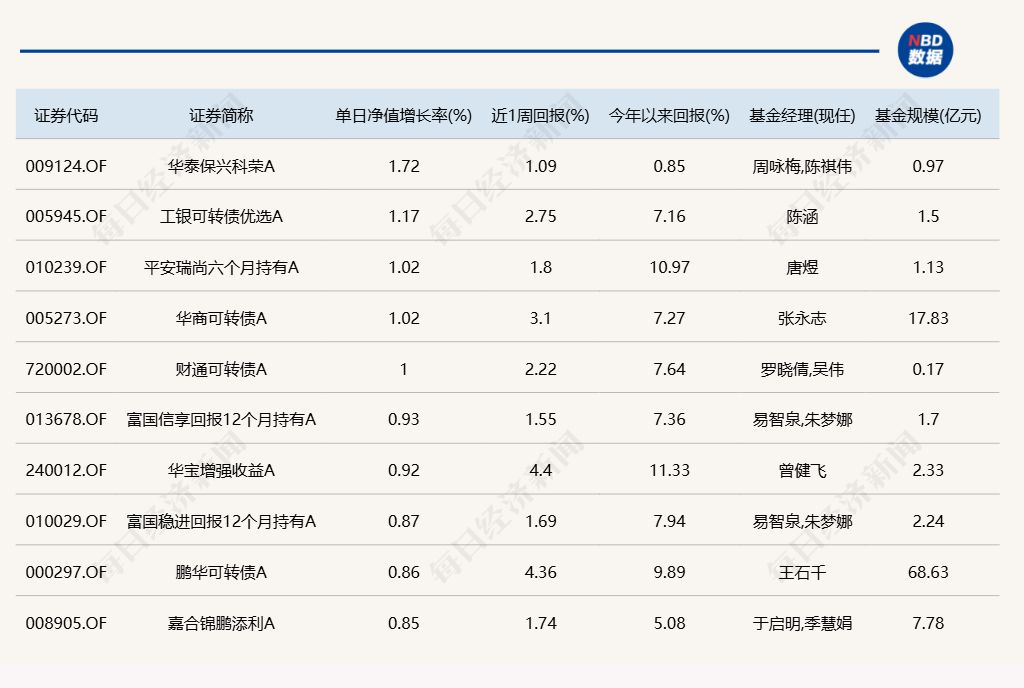Click year-to-date return value 7.64
Screen dimensions: 1024x688
pos(669,369)
